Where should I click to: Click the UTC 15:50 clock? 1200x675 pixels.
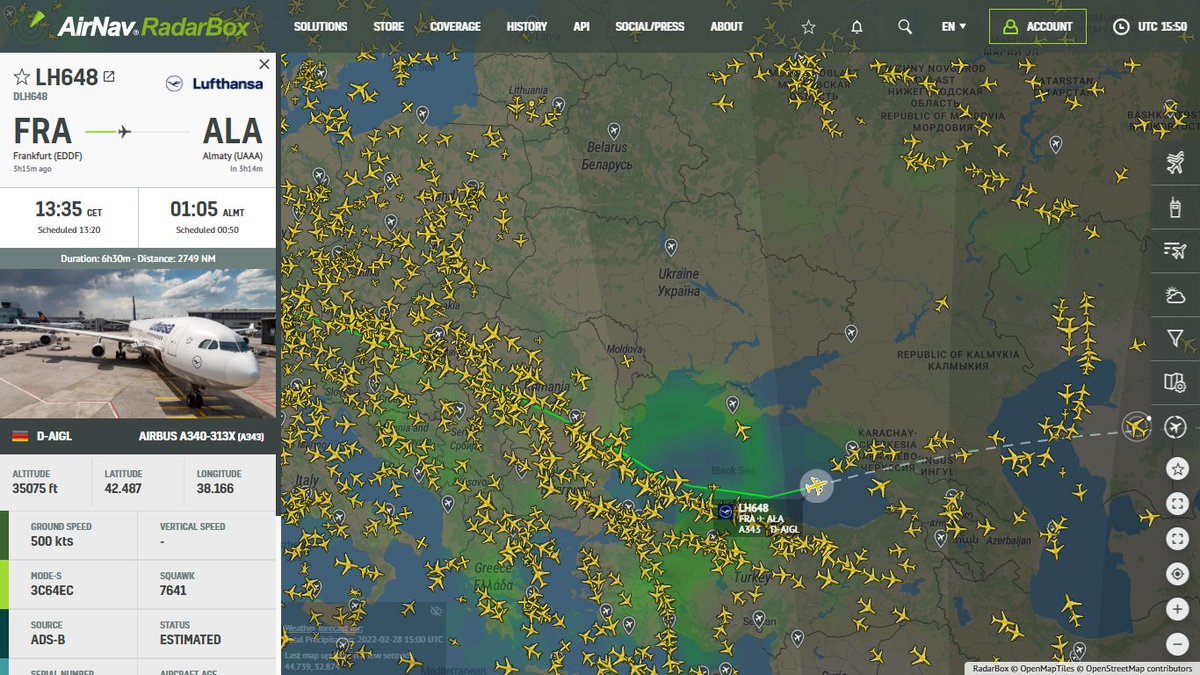tap(1150, 27)
